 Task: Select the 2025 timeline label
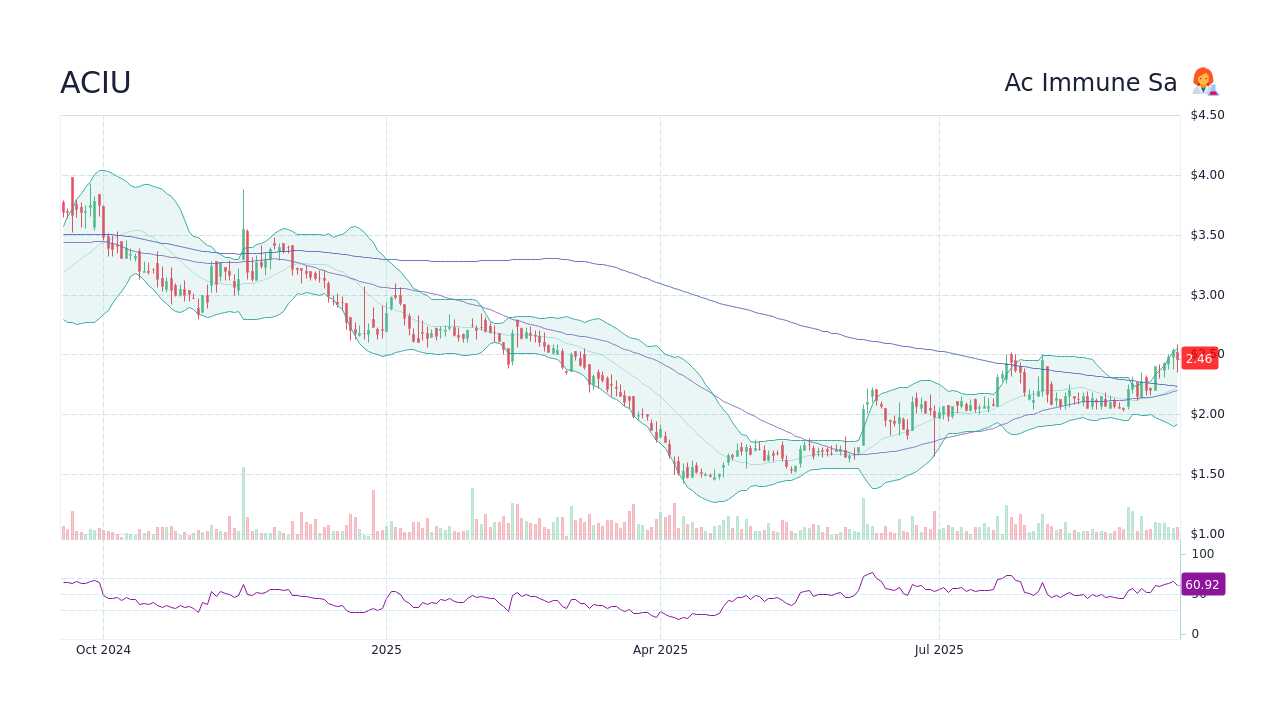tap(386, 649)
